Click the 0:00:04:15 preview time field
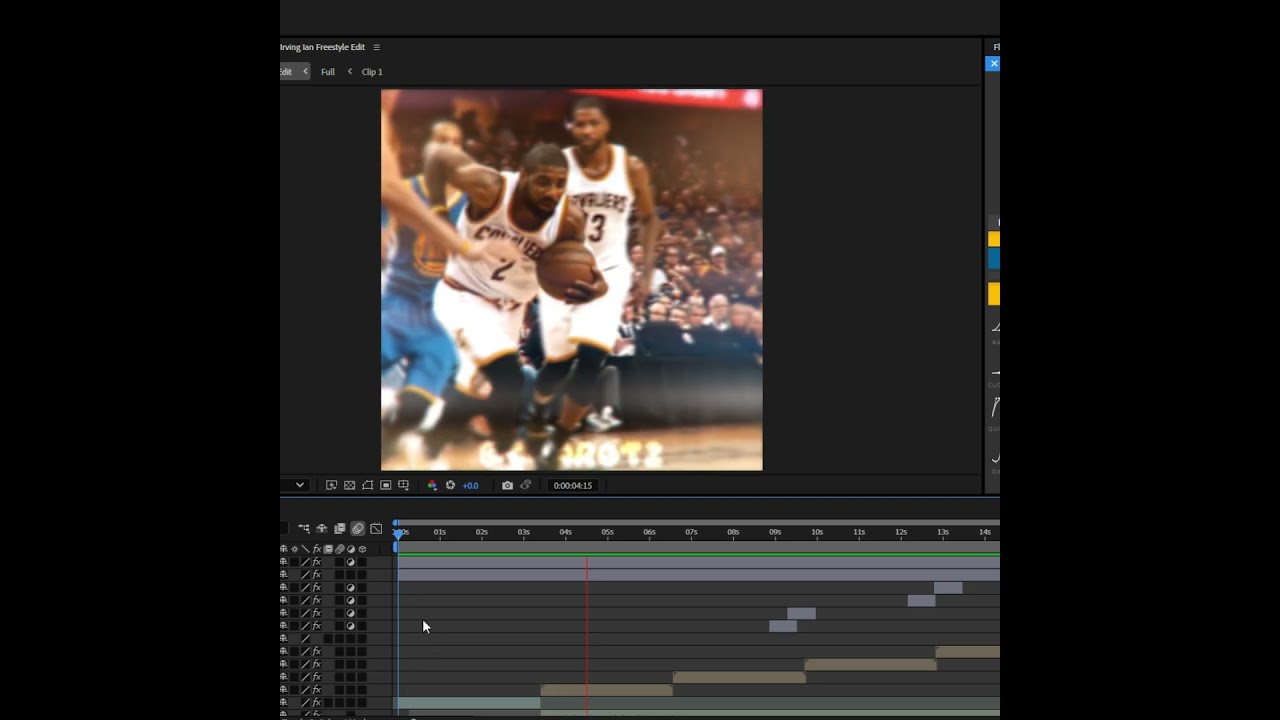Image resolution: width=1280 pixels, height=720 pixels. click(573, 485)
